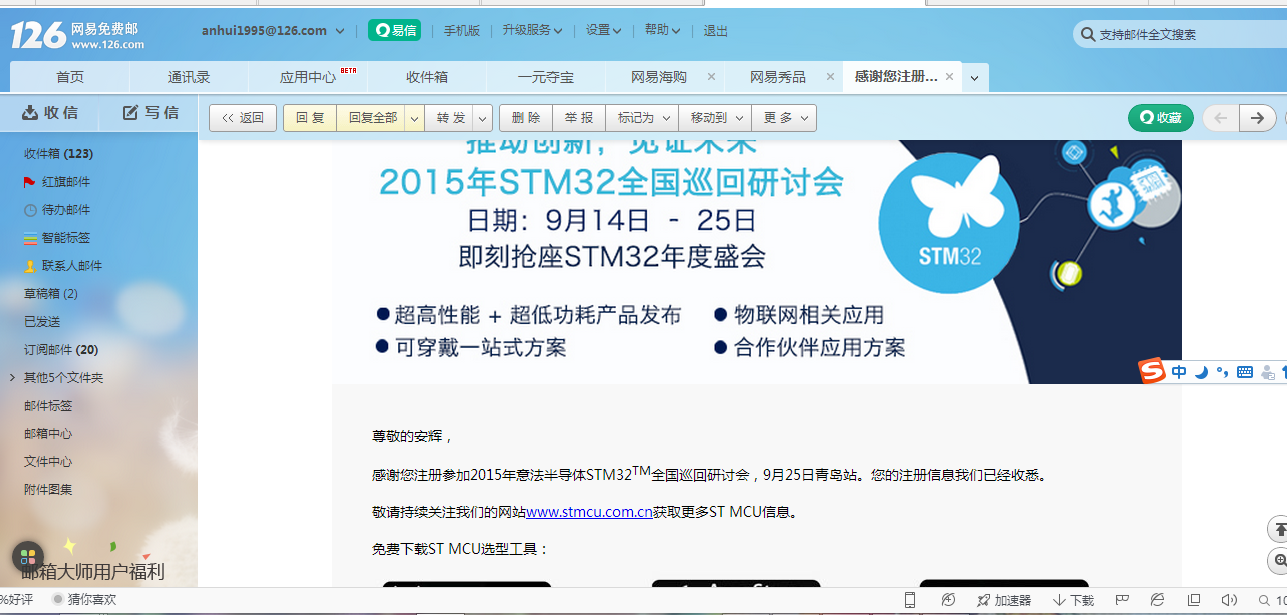Open the 一元夺宝 tab
This screenshot has height=615, width=1287.
pyautogui.click(x=546, y=77)
